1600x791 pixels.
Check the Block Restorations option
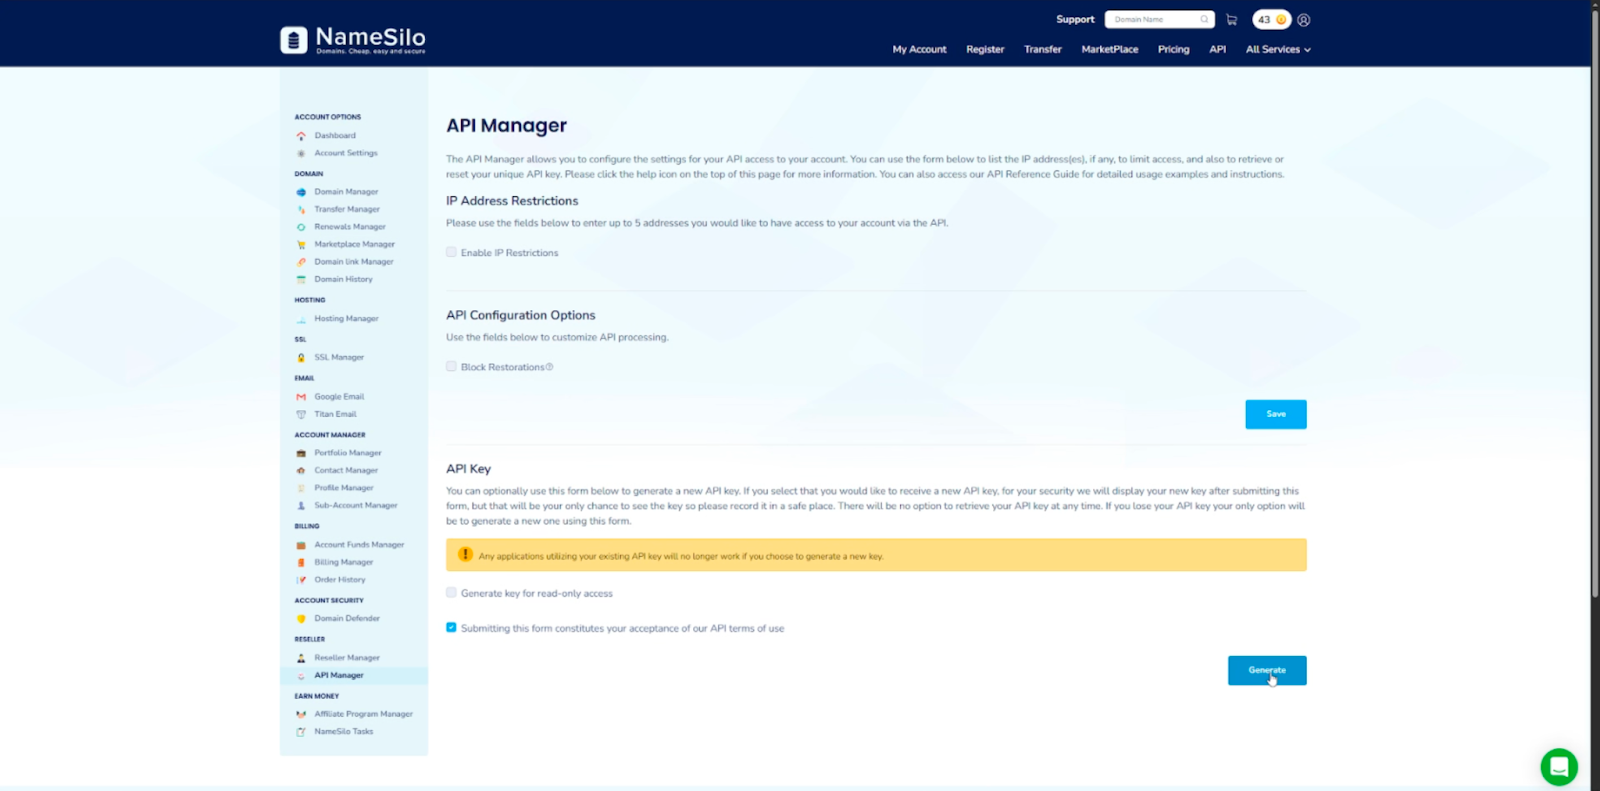tap(451, 366)
